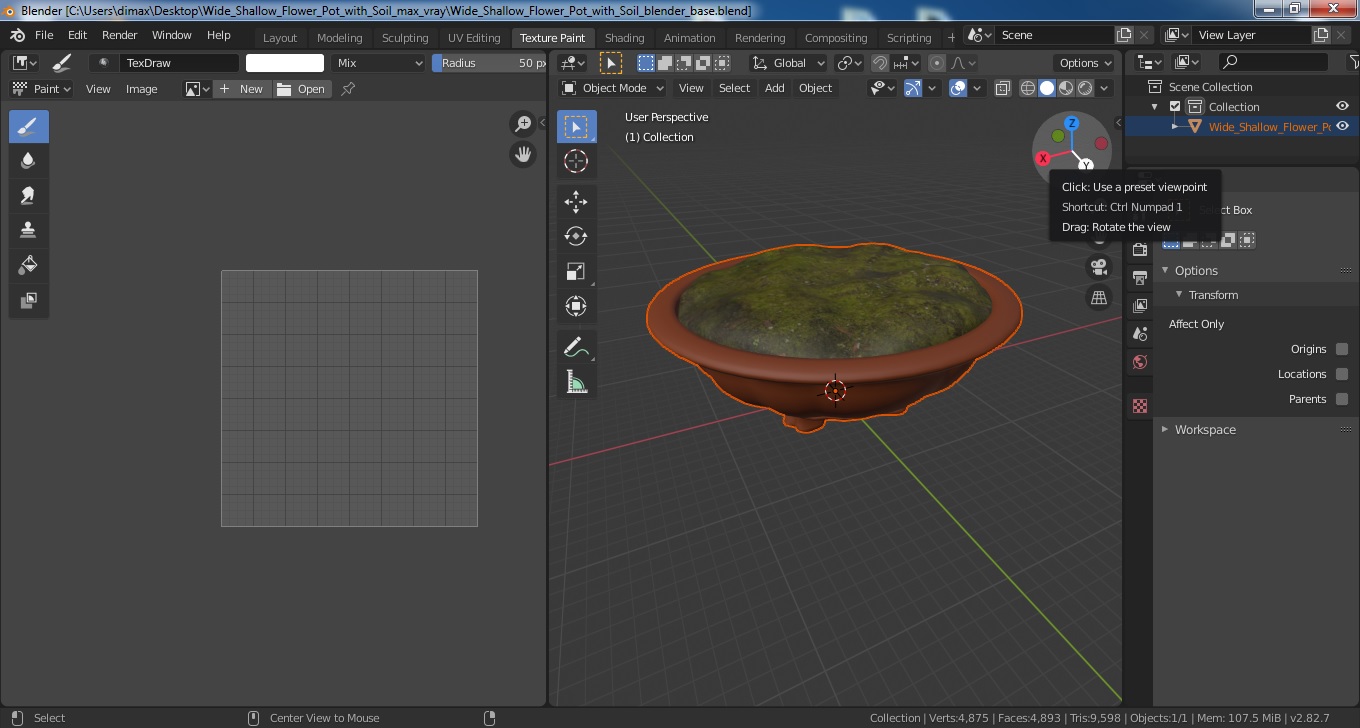Enable Affect Only Locations checkbox
The image size is (1360, 728).
click(x=1342, y=374)
